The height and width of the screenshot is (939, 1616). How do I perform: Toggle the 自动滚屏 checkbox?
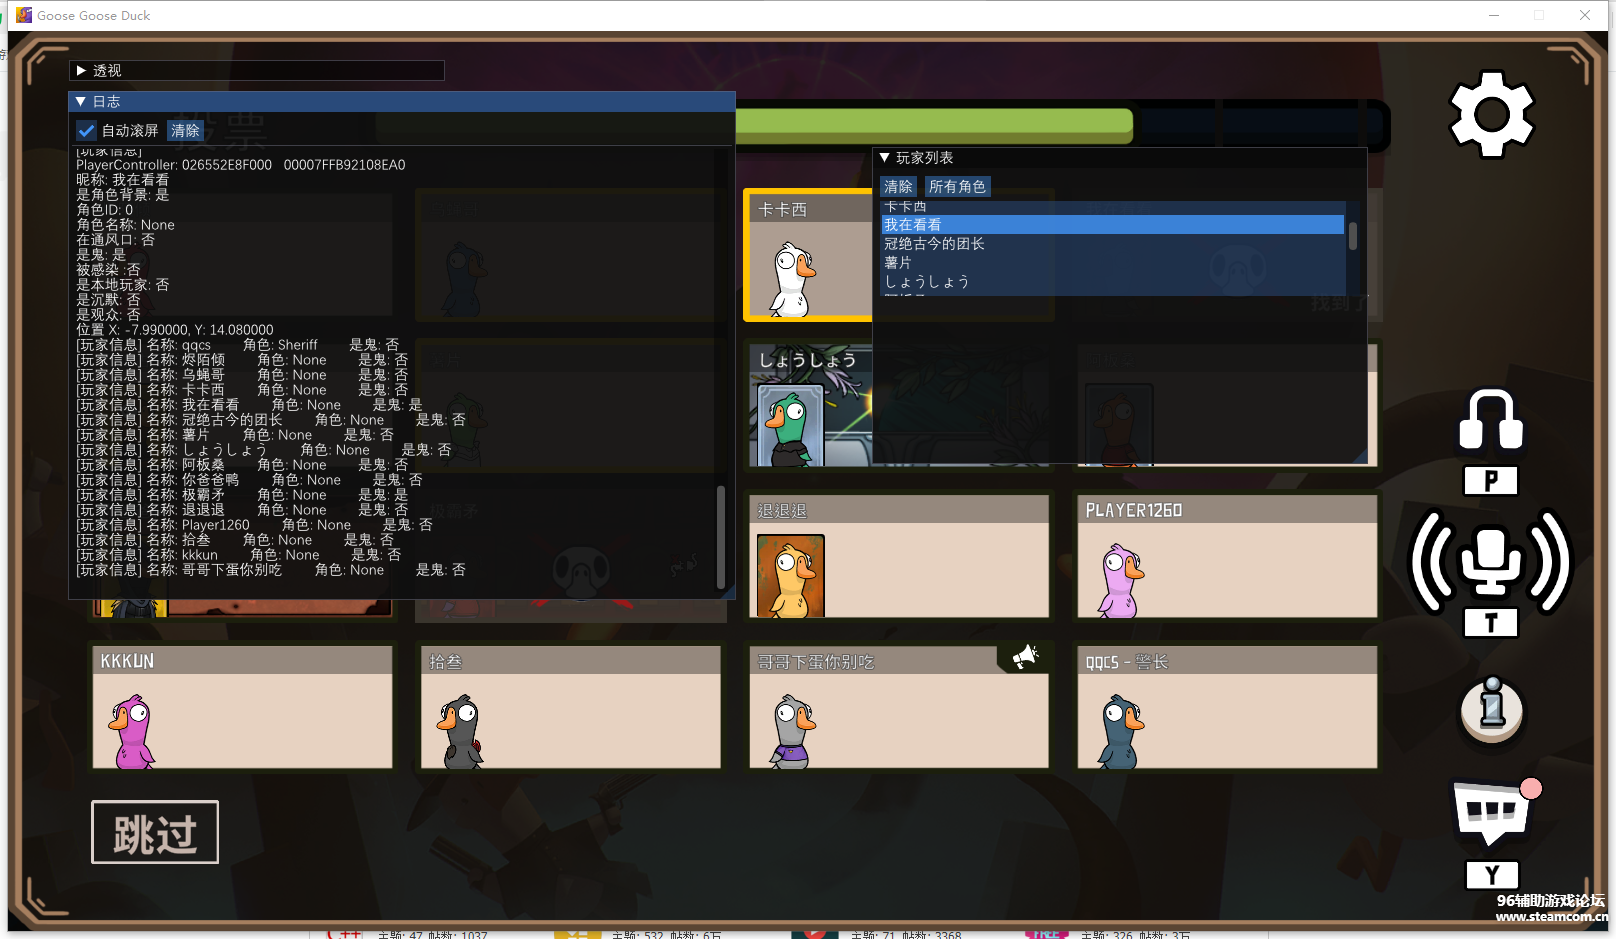[86, 131]
